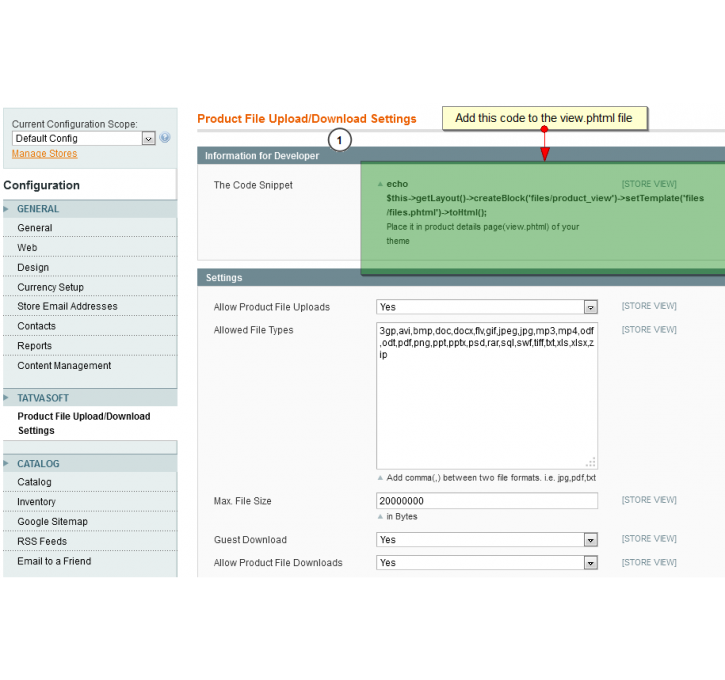Open Store Email Addresses configuration
The width and height of the screenshot is (725, 680).
tap(67, 306)
